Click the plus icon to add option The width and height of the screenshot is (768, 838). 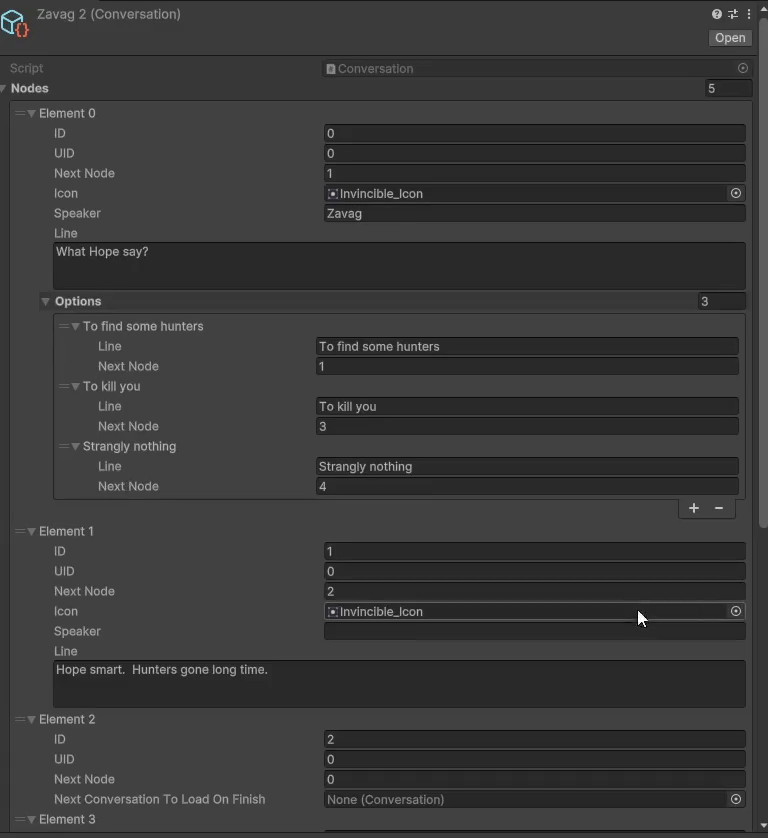(694, 508)
